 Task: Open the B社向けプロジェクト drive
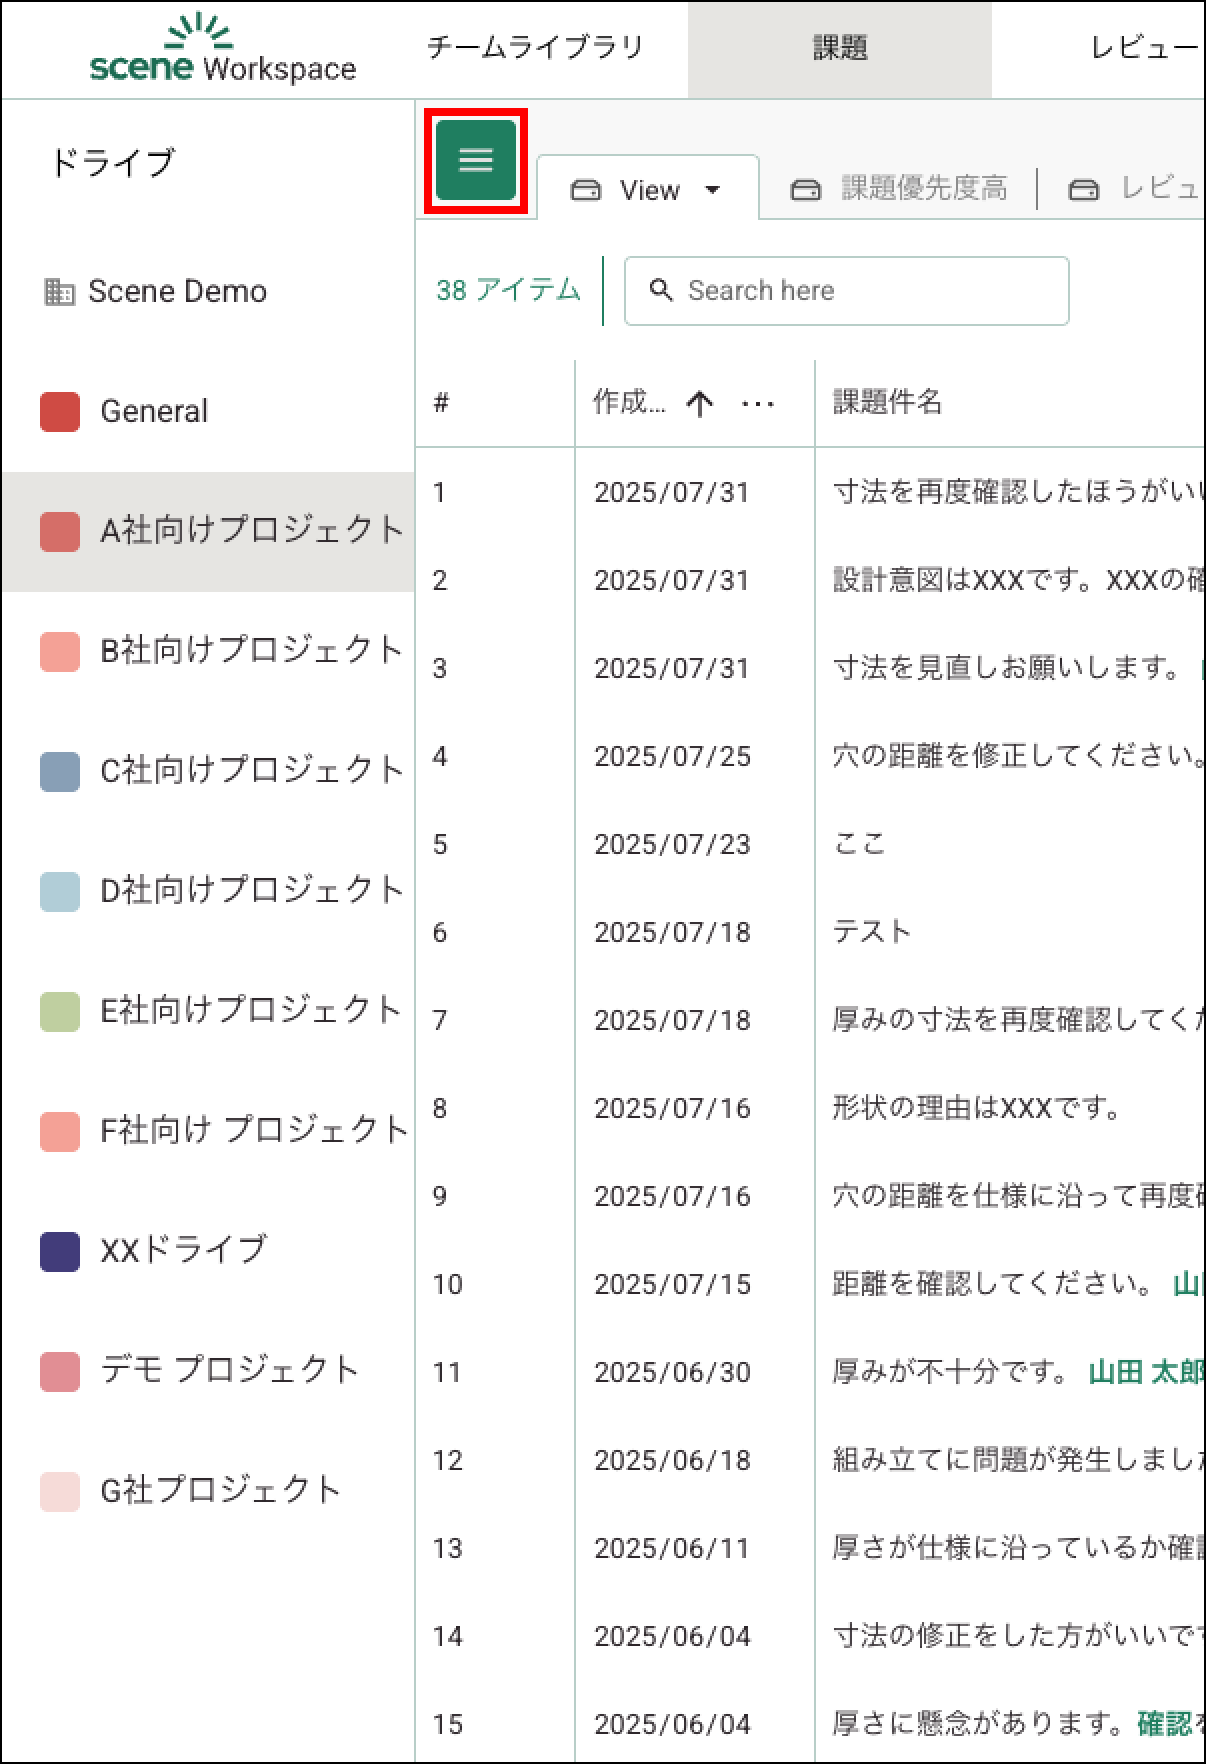pyautogui.click(x=250, y=650)
